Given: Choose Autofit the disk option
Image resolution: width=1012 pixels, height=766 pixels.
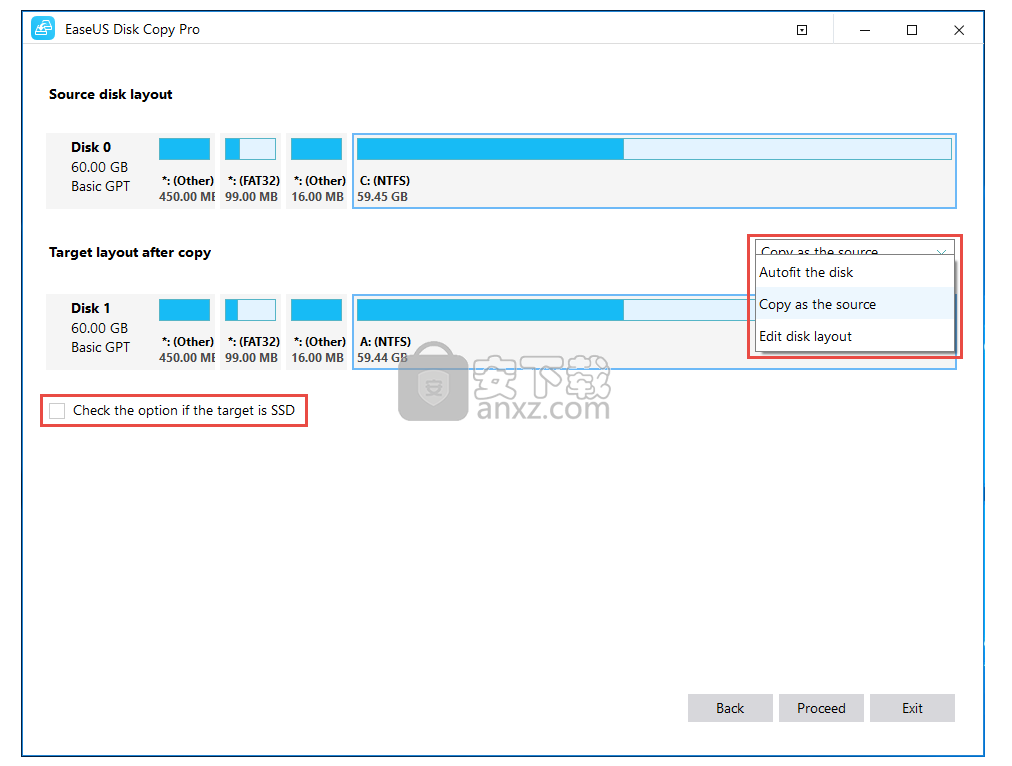Looking at the screenshot, I should (855, 272).
